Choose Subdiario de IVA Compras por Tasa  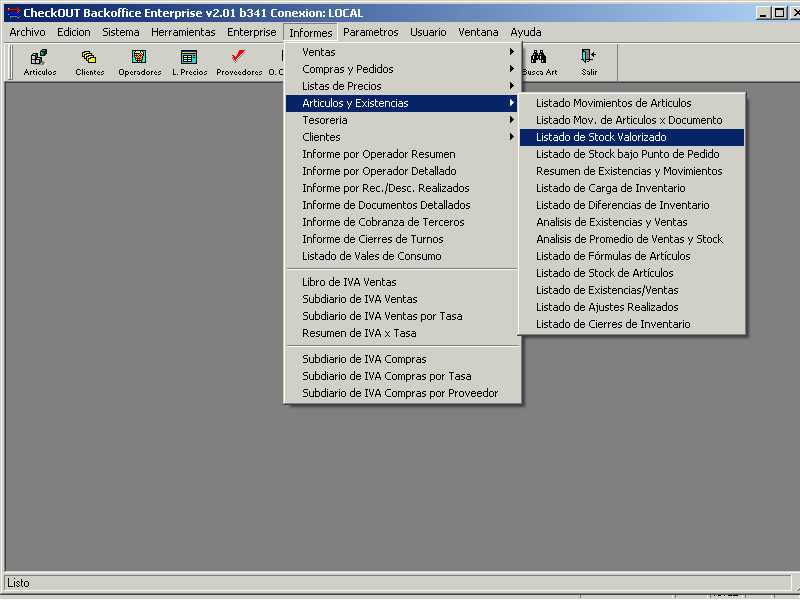click(402, 376)
